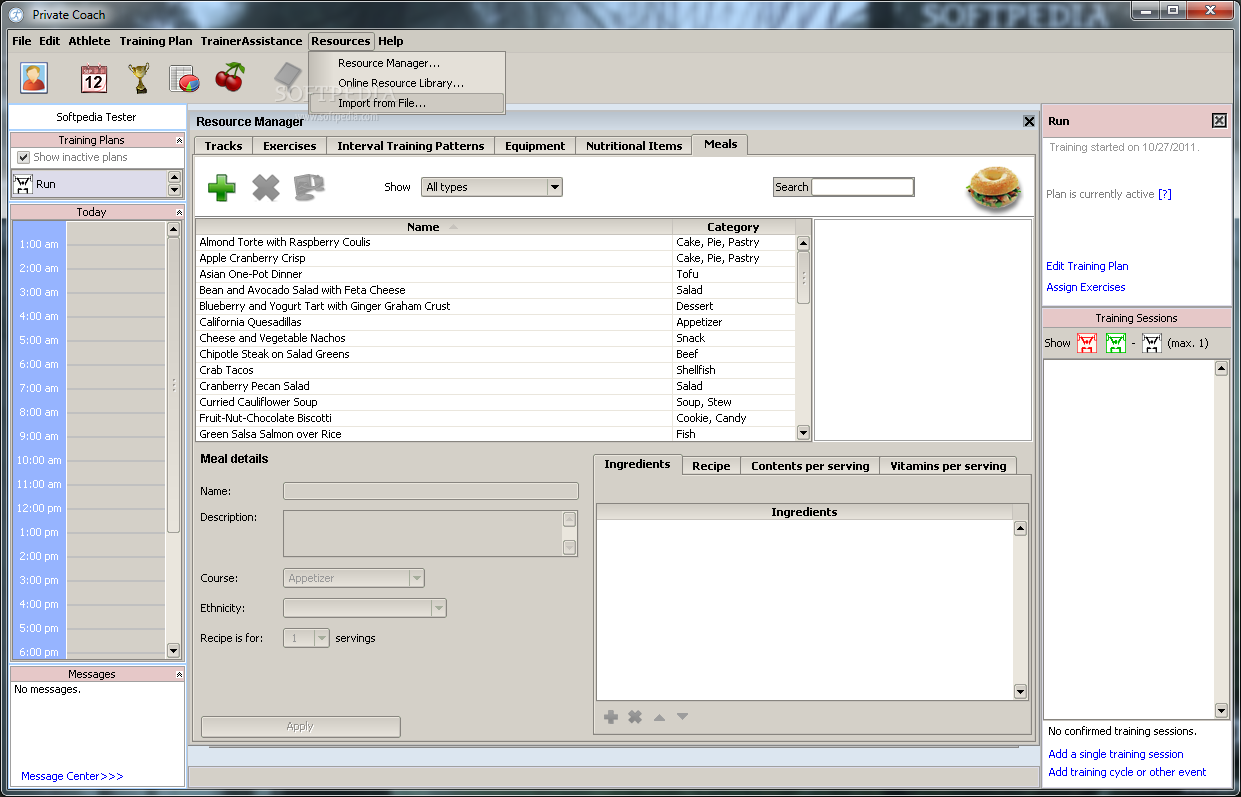The image size is (1241, 797).
Task: Open the Assign Exercises link
Action: tap(1085, 287)
